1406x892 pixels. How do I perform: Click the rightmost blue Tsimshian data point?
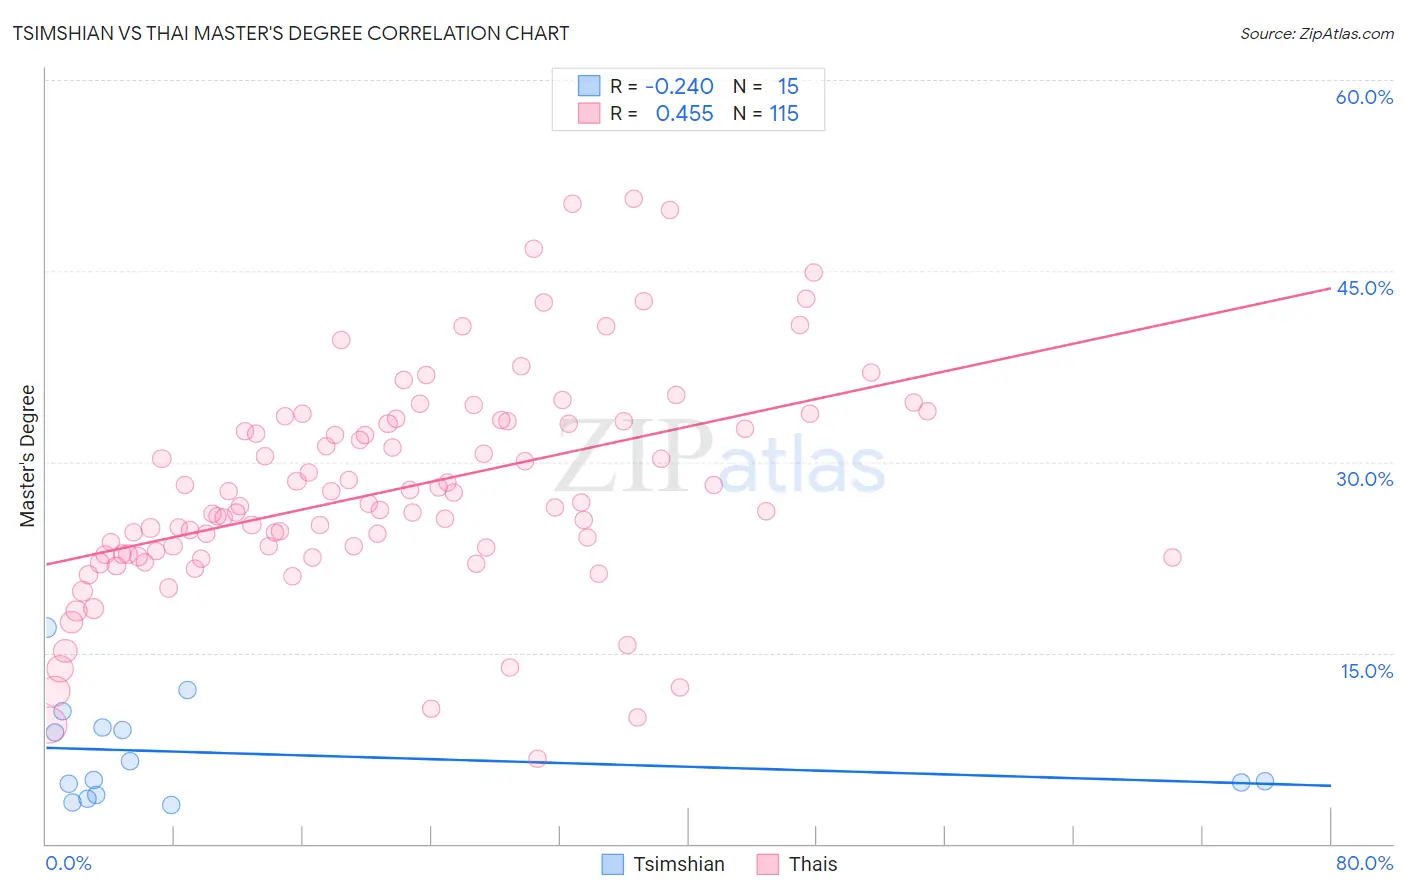(1265, 781)
